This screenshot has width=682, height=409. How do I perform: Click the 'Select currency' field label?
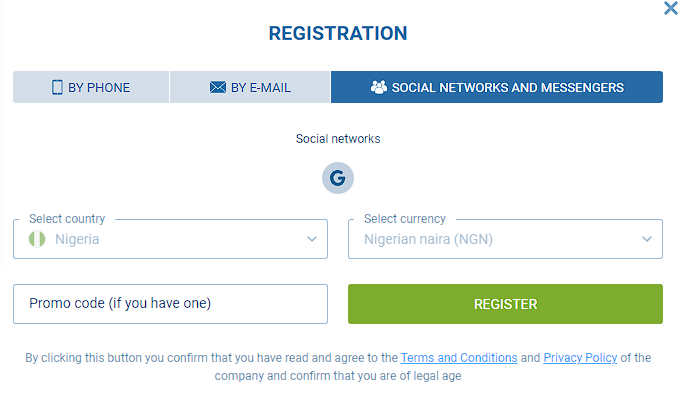pos(405,219)
